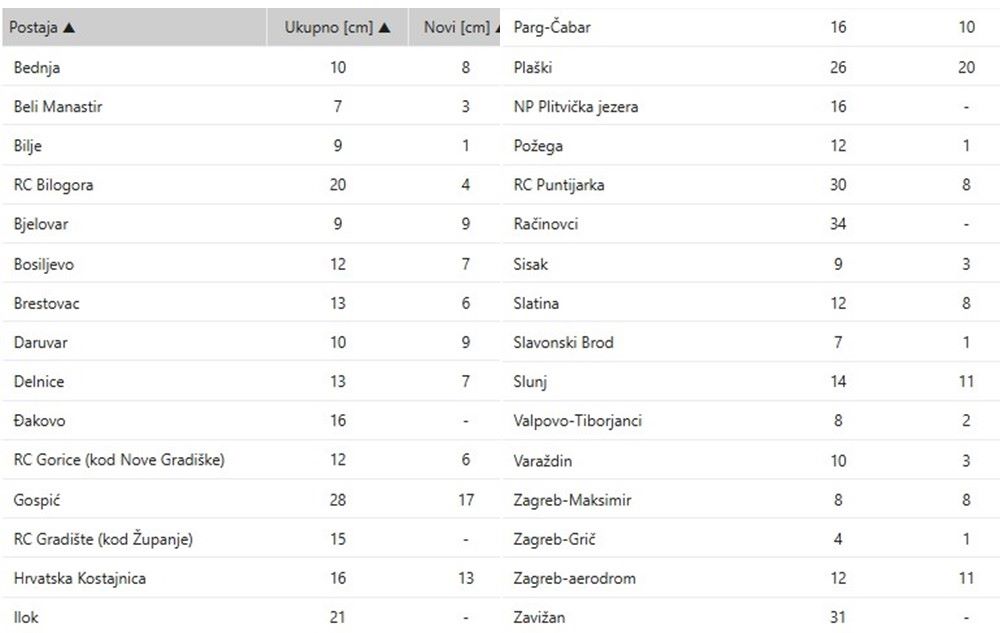Image resolution: width=1000 pixels, height=633 pixels.
Task: Click the Parg-Čabar station name
Action: pos(551,28)
